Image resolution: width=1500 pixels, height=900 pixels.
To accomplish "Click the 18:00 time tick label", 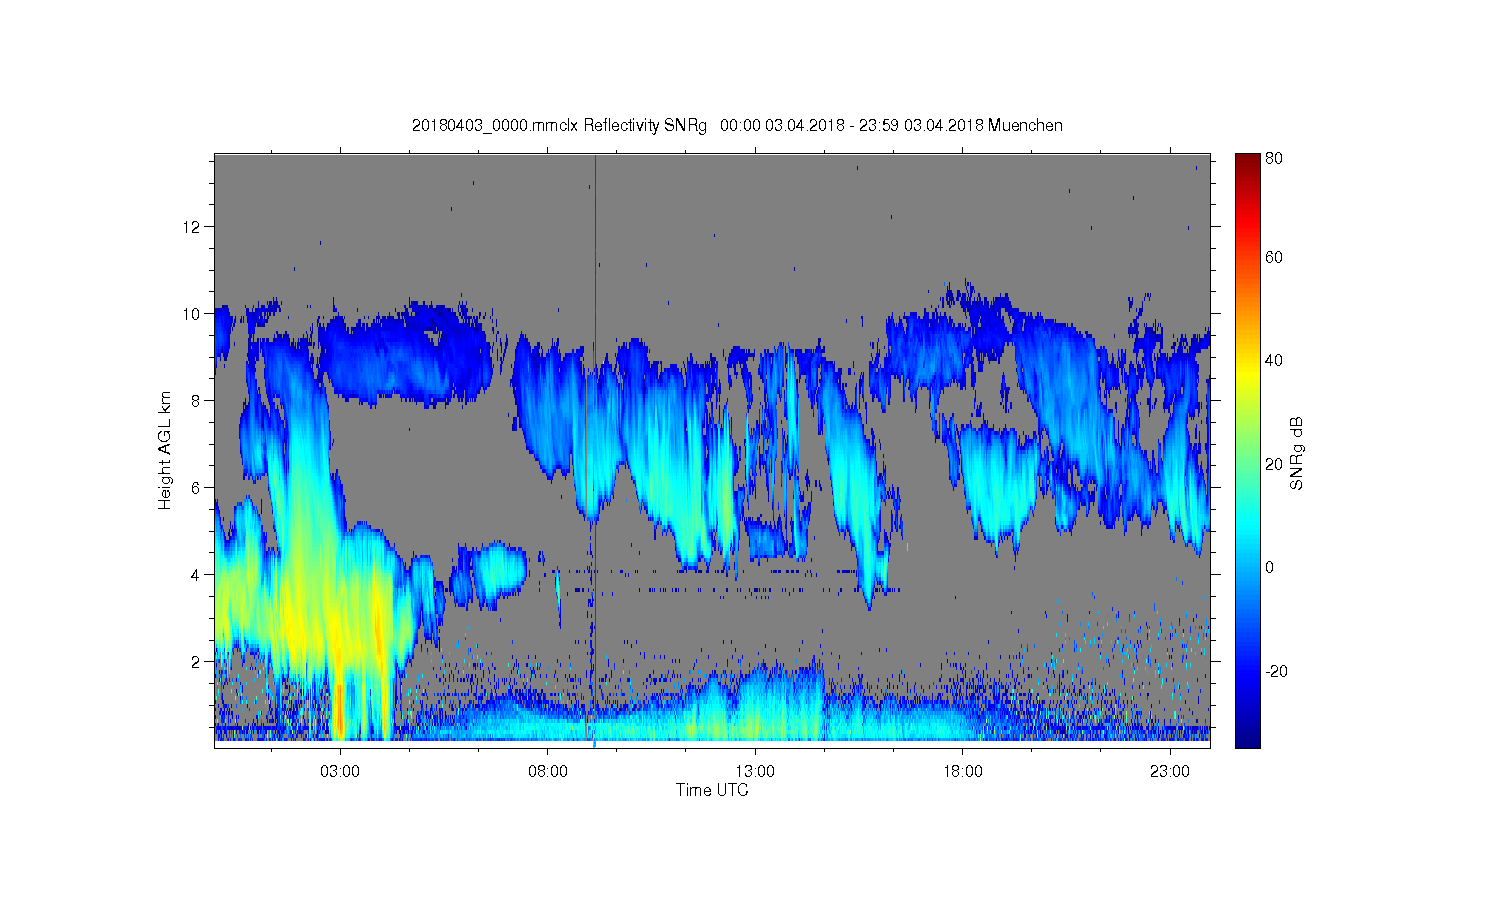I will click(963, 772).
